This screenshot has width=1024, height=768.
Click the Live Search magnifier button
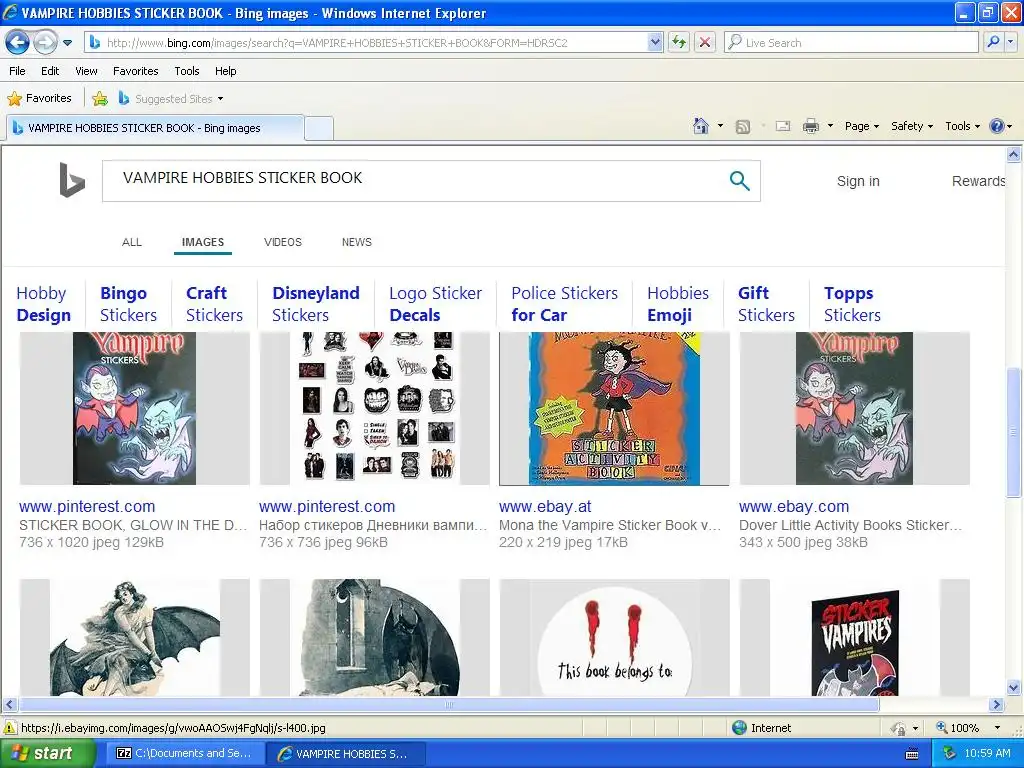point(993,42)
